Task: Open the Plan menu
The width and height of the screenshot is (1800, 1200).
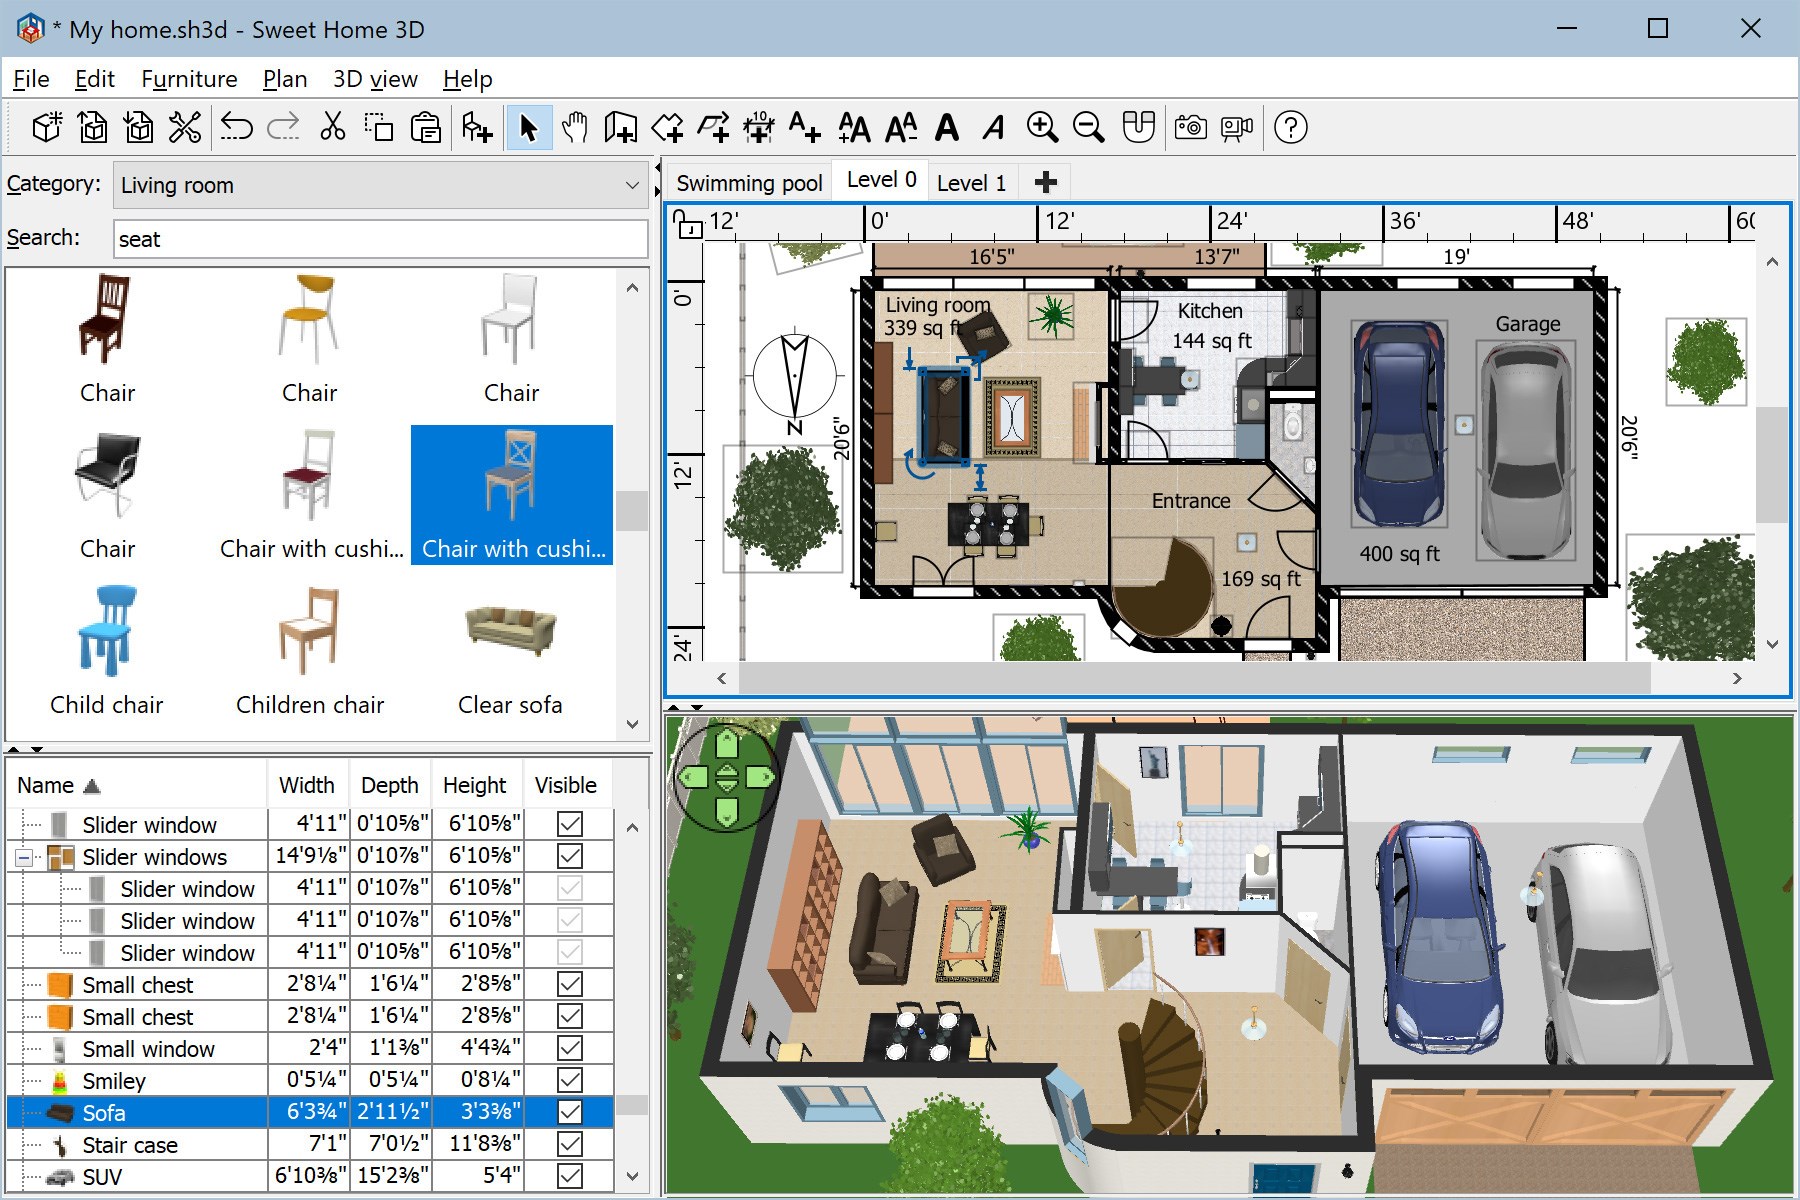Action: (x=285, y=79)
